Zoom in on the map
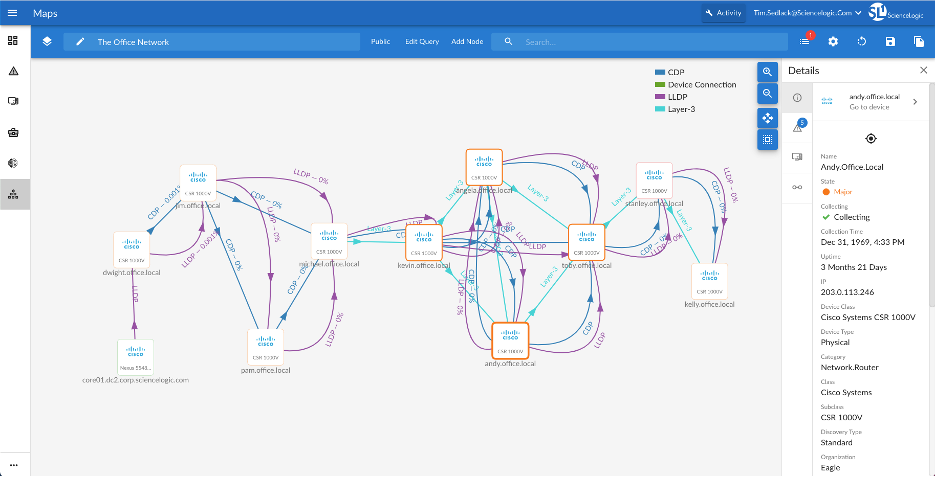Viewport: 936px width, 481px height. click(x=768, y=72)
